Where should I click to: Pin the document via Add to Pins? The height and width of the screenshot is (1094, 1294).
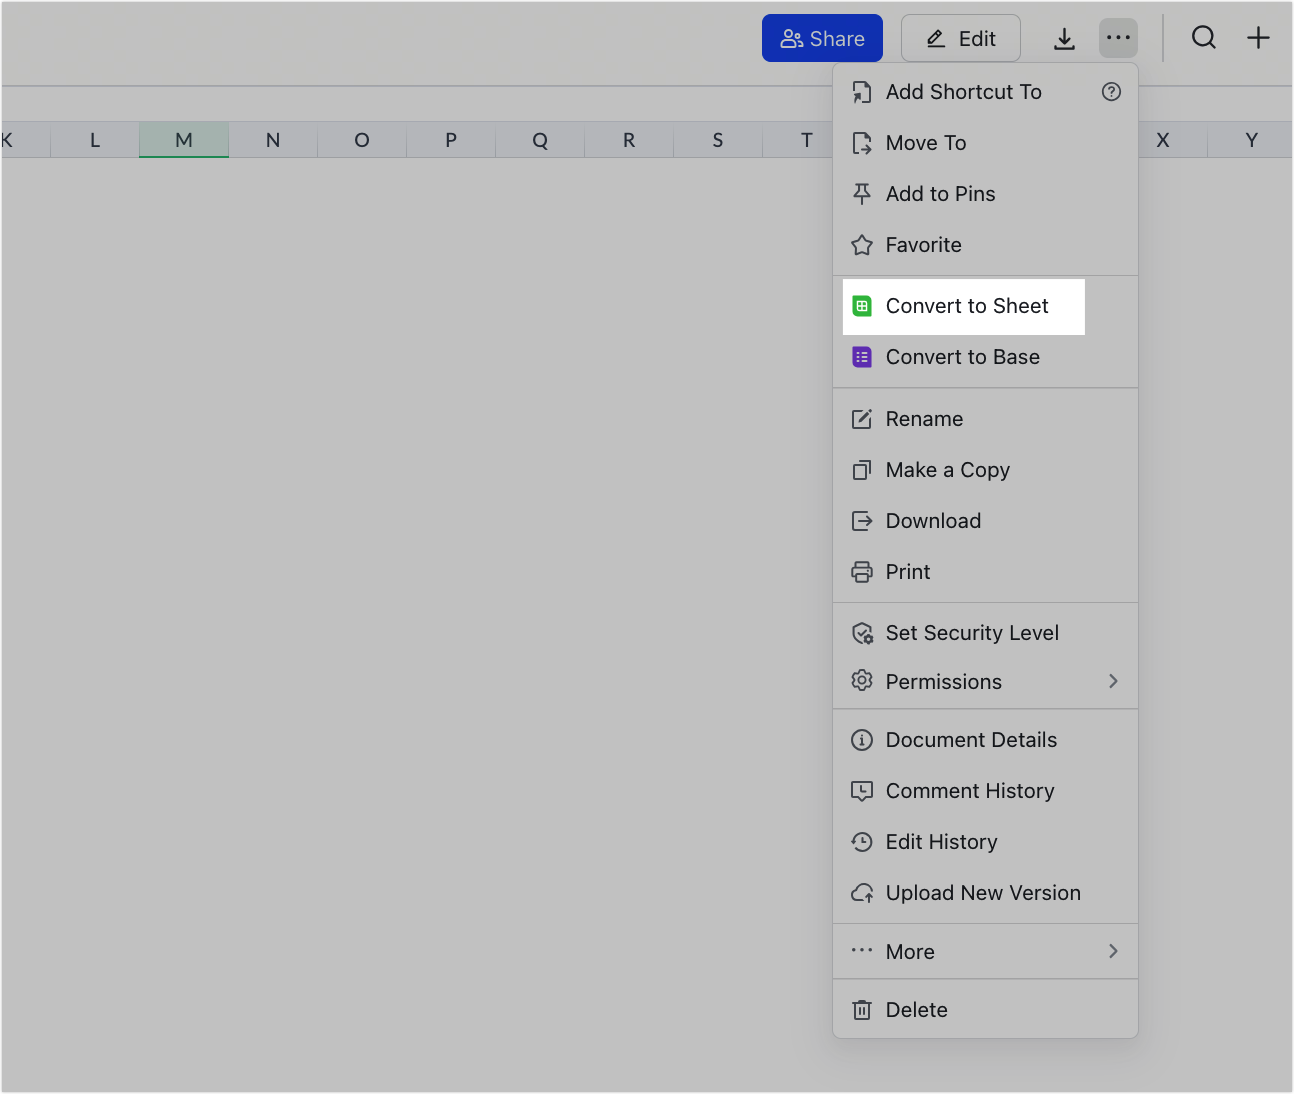(x=939, y=194)
